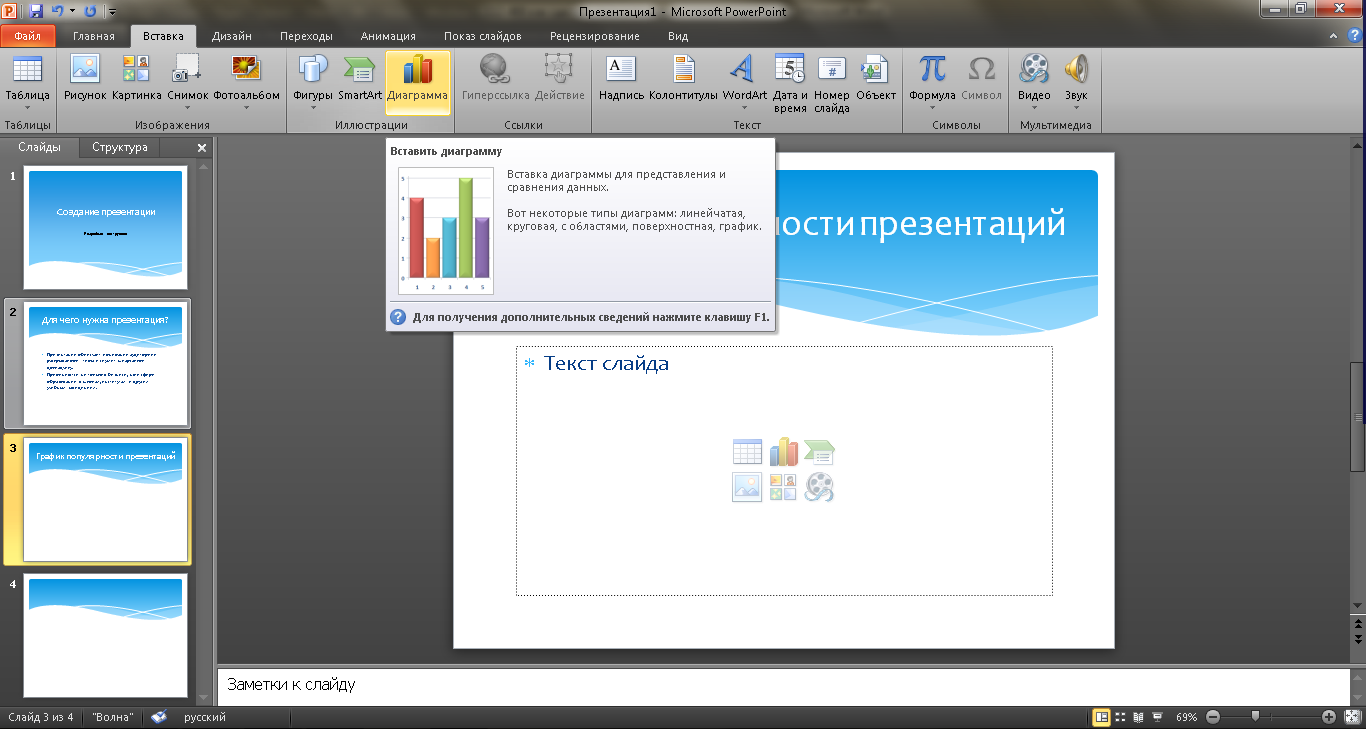
Task: Switch to Normal view in status bar
Action: tap(1101, 717)
